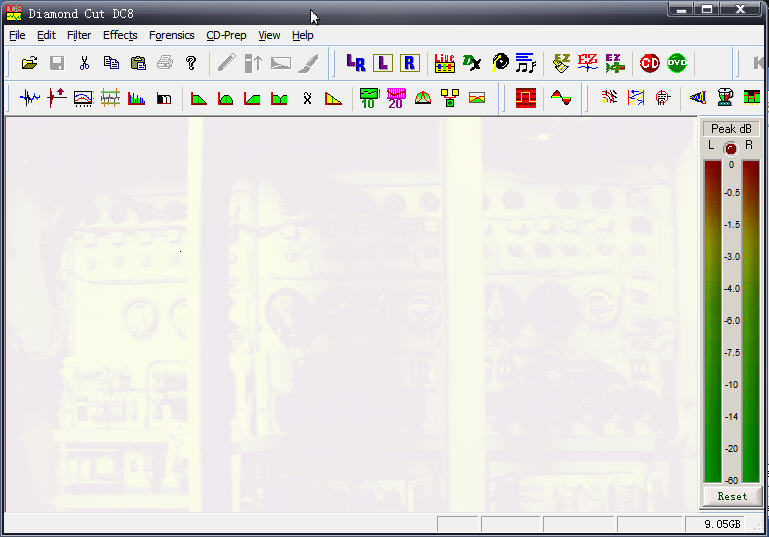Click the green DVD icon
The image size is (769, 537).
(x=677, y=63)
